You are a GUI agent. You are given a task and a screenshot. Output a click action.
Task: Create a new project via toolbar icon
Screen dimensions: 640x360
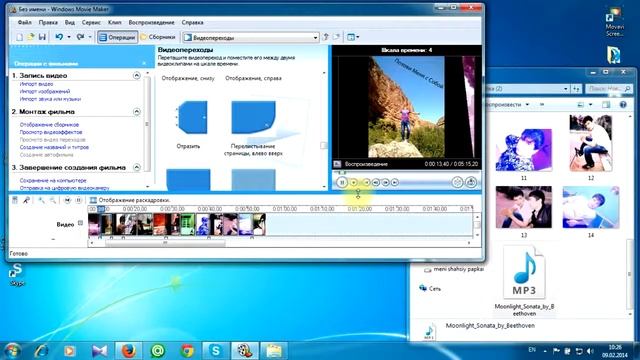click(x=19, y=37)
